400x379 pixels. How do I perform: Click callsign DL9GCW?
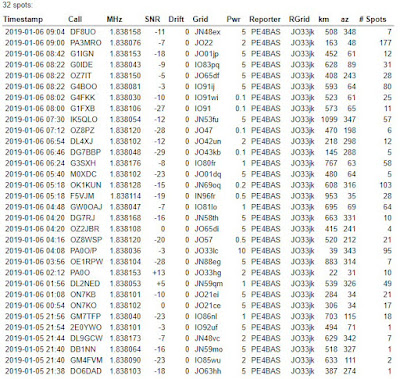(x=86, y=338)
